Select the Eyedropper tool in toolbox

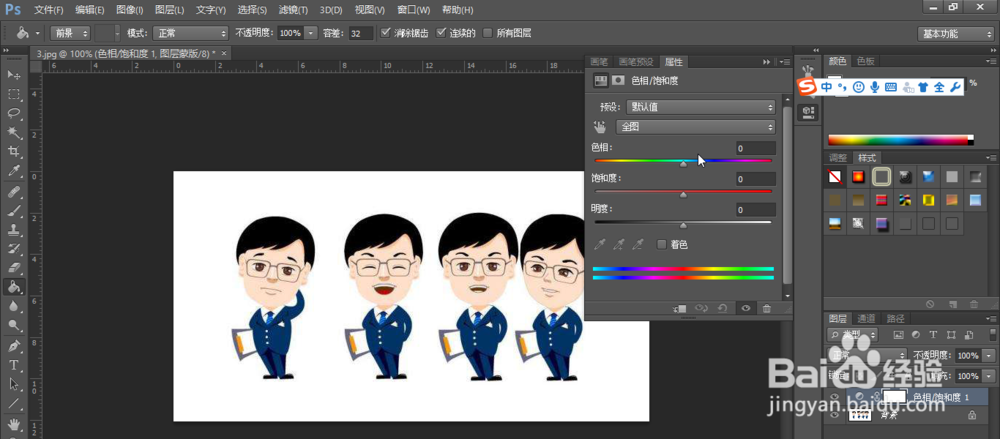click(x=14, y=171)
